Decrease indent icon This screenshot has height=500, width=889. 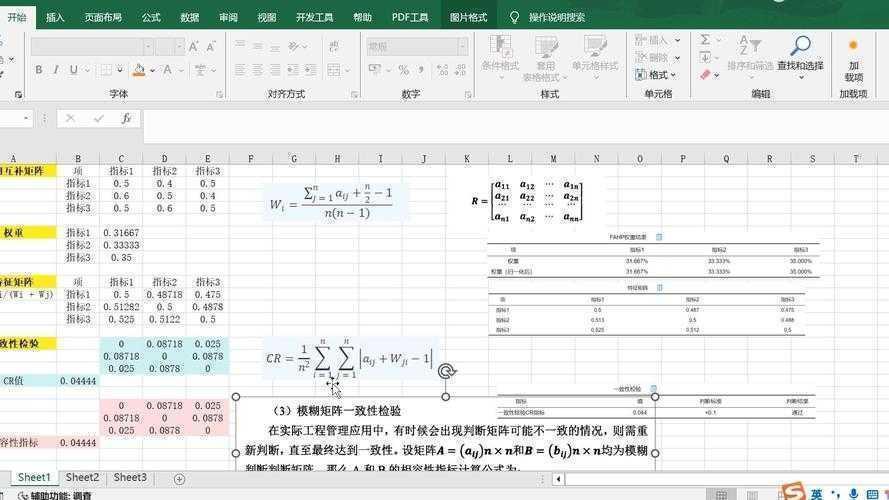(293, 70)
